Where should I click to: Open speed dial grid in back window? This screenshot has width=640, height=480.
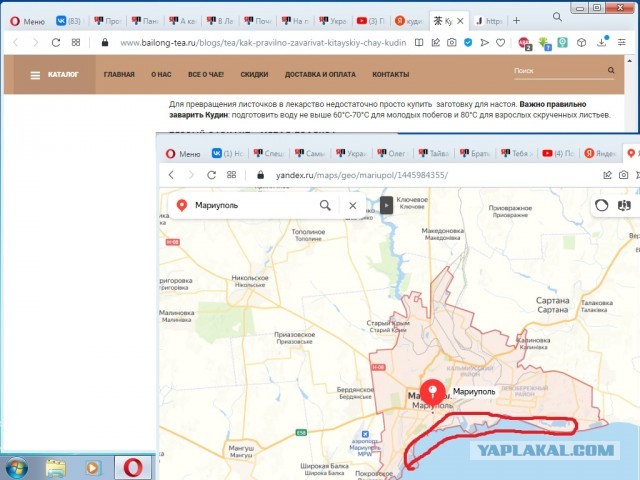(76, 42)
